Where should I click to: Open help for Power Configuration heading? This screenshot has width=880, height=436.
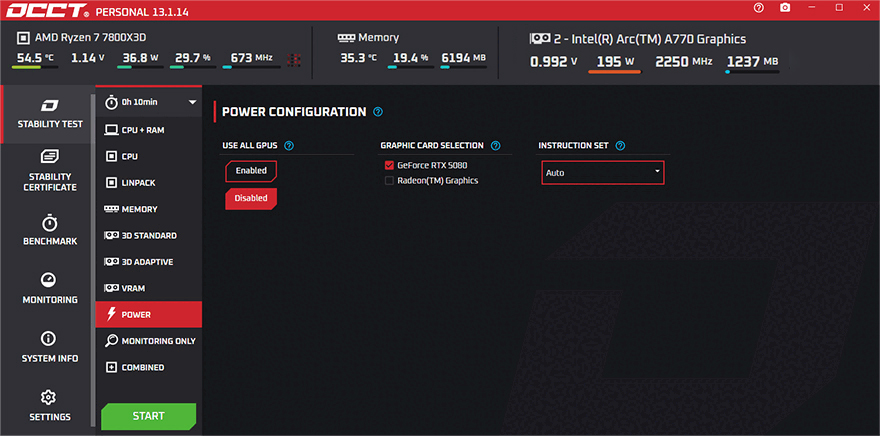(378, 112)
